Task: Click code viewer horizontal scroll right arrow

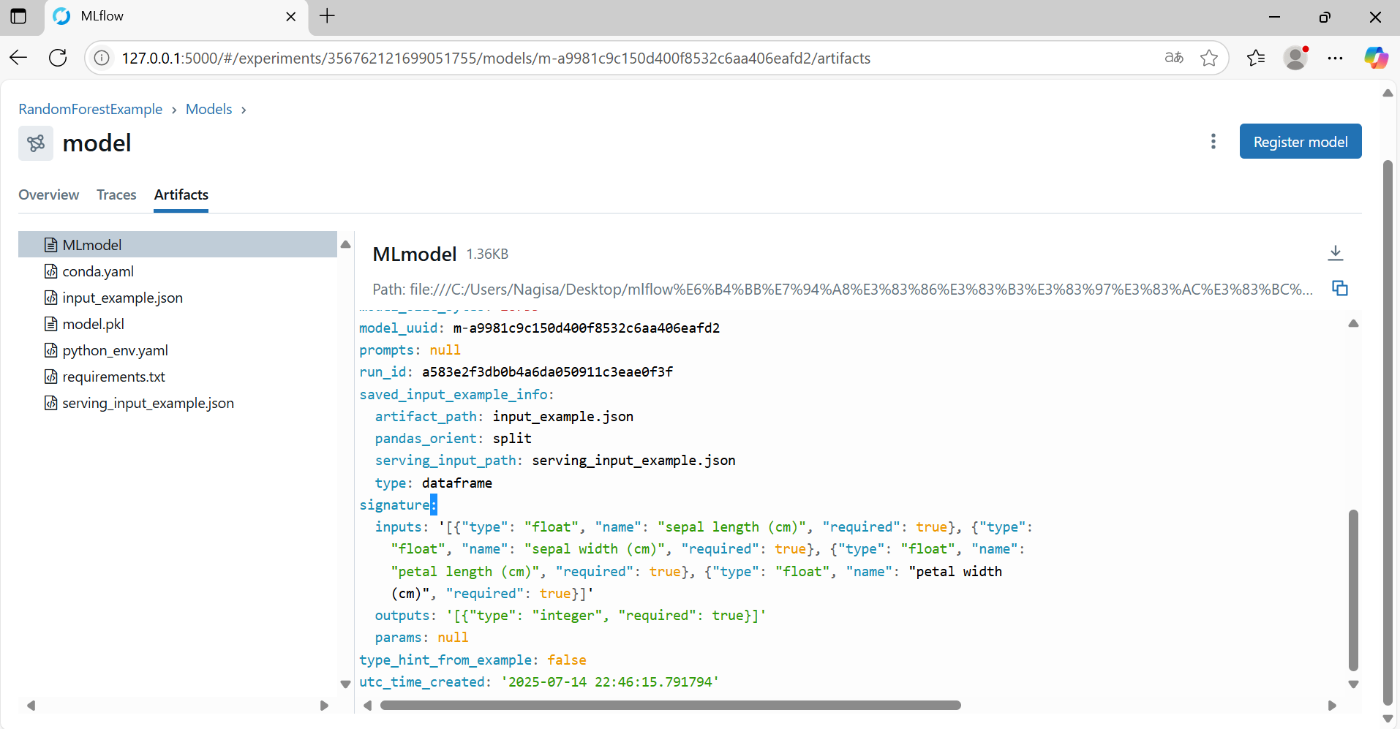Action: coord(1332,705)
